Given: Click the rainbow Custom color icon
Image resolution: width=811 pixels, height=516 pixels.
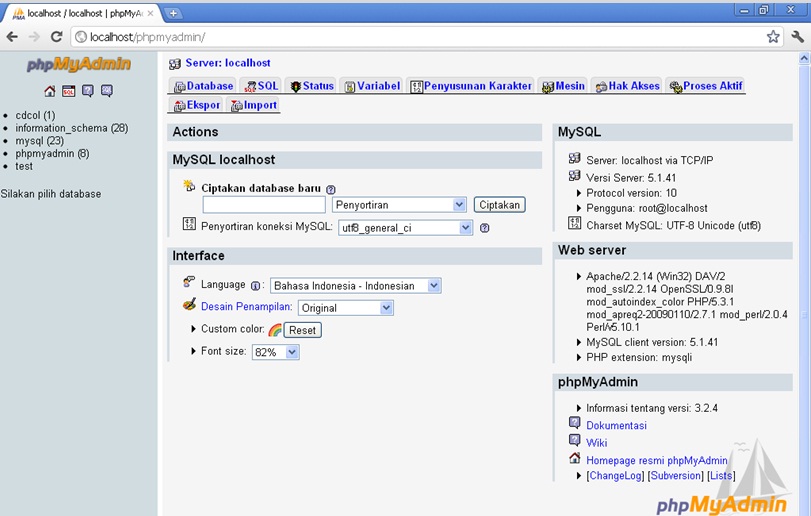Looking at the screenshot, I should 275,330.
